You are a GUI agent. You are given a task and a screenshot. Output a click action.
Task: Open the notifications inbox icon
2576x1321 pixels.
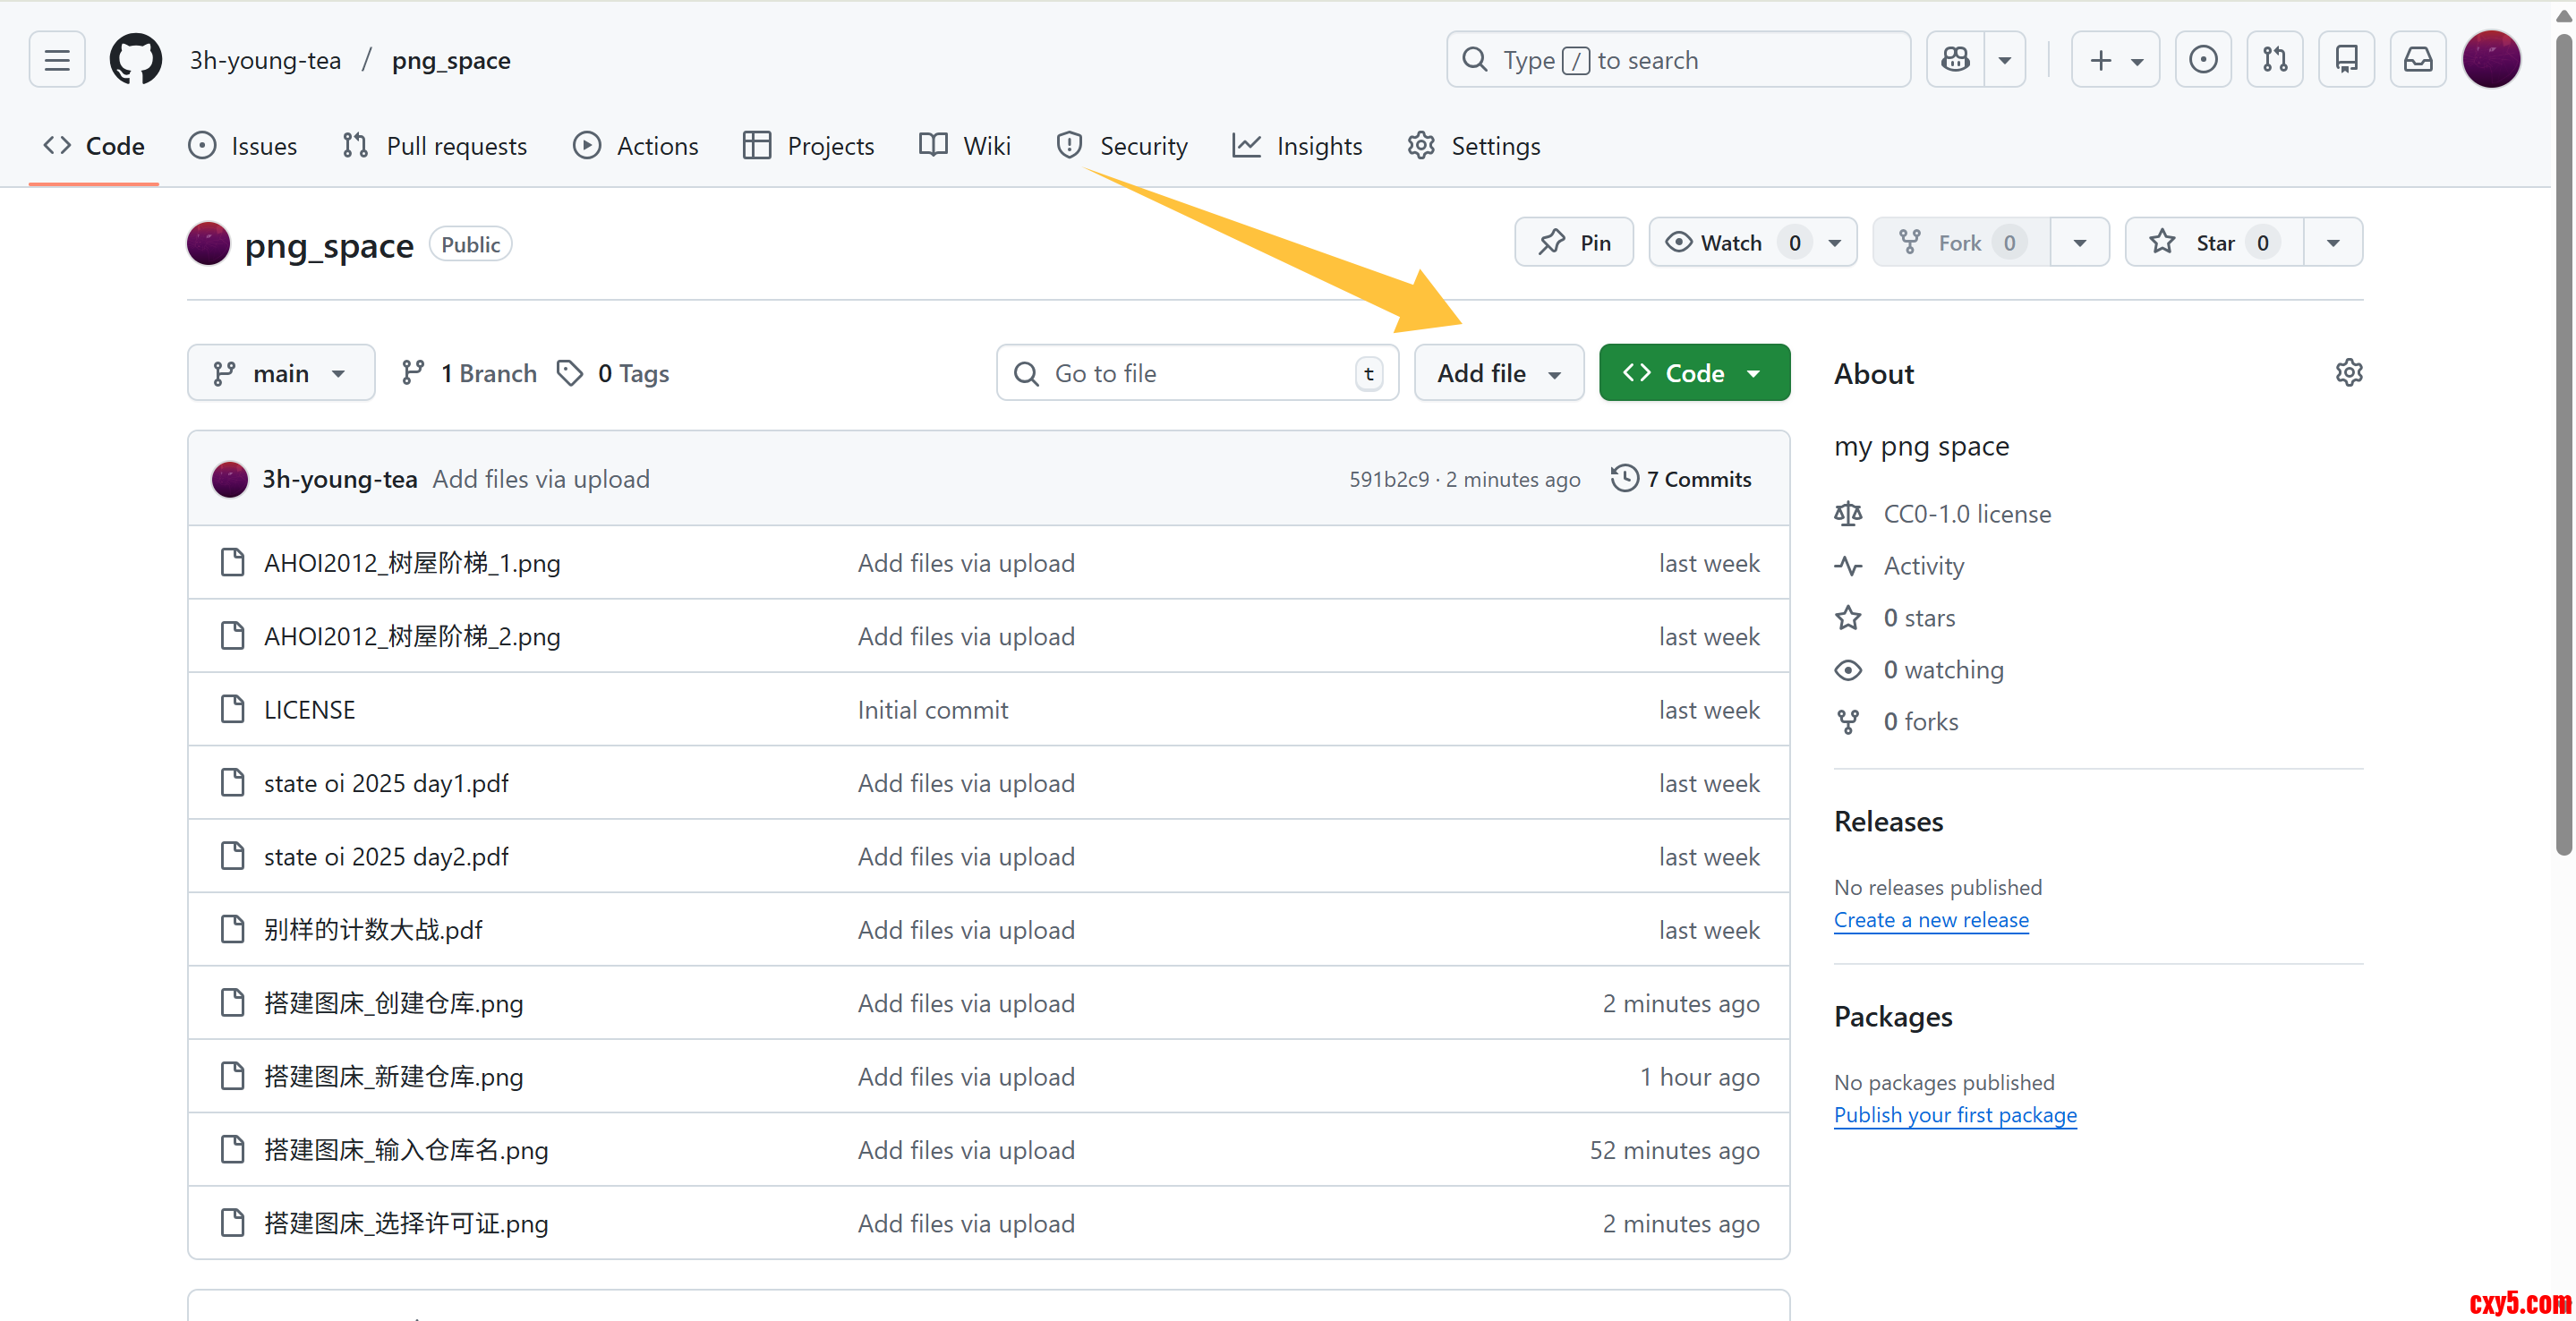click(x=2417, y=60)
